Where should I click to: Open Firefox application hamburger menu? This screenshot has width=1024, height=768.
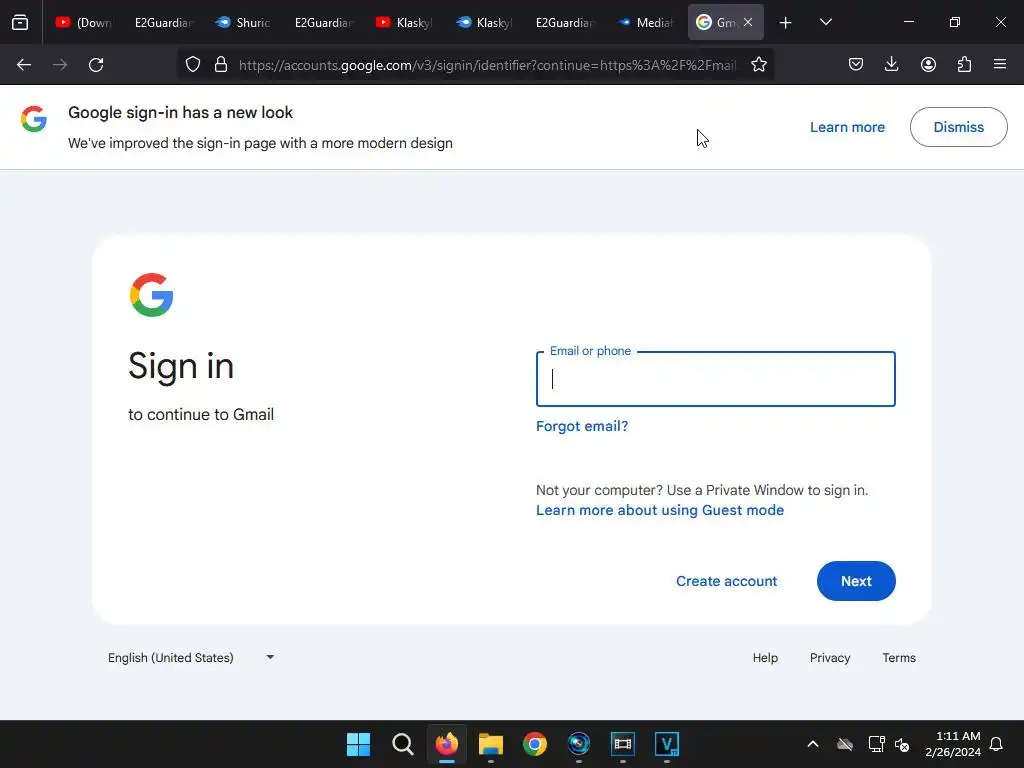click(x=1000, y=65)
